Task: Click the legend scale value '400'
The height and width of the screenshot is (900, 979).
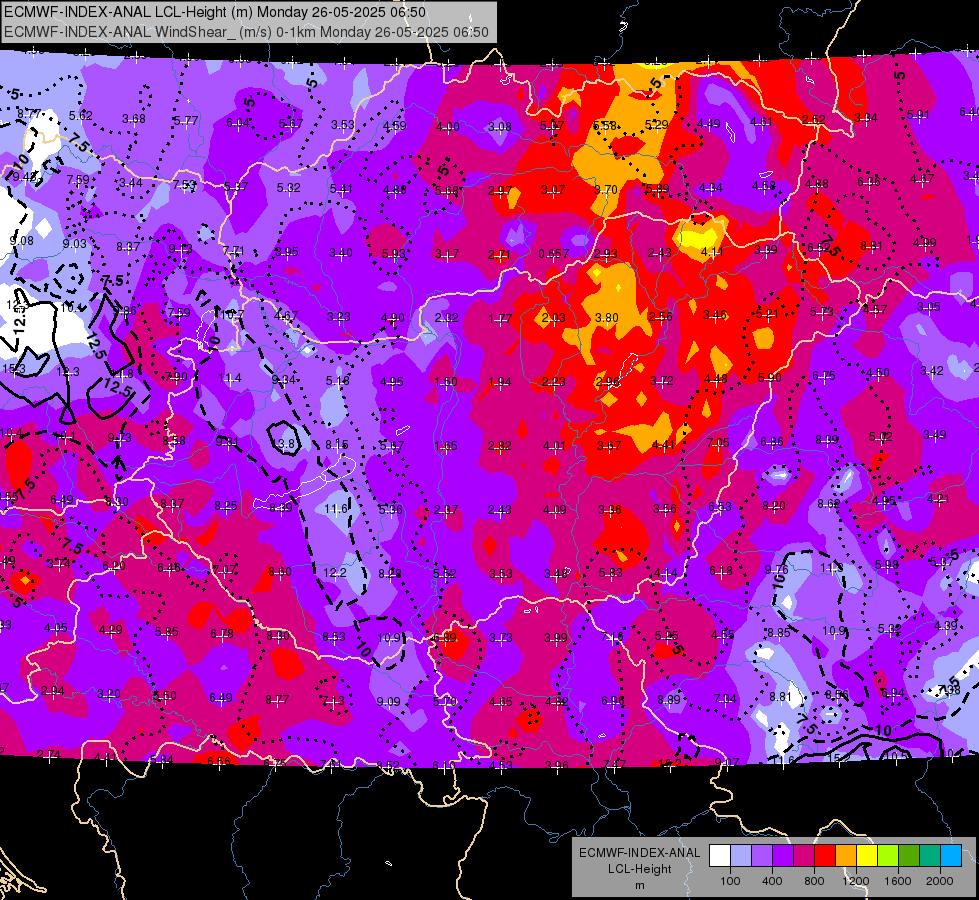Action: pos(772,881)
